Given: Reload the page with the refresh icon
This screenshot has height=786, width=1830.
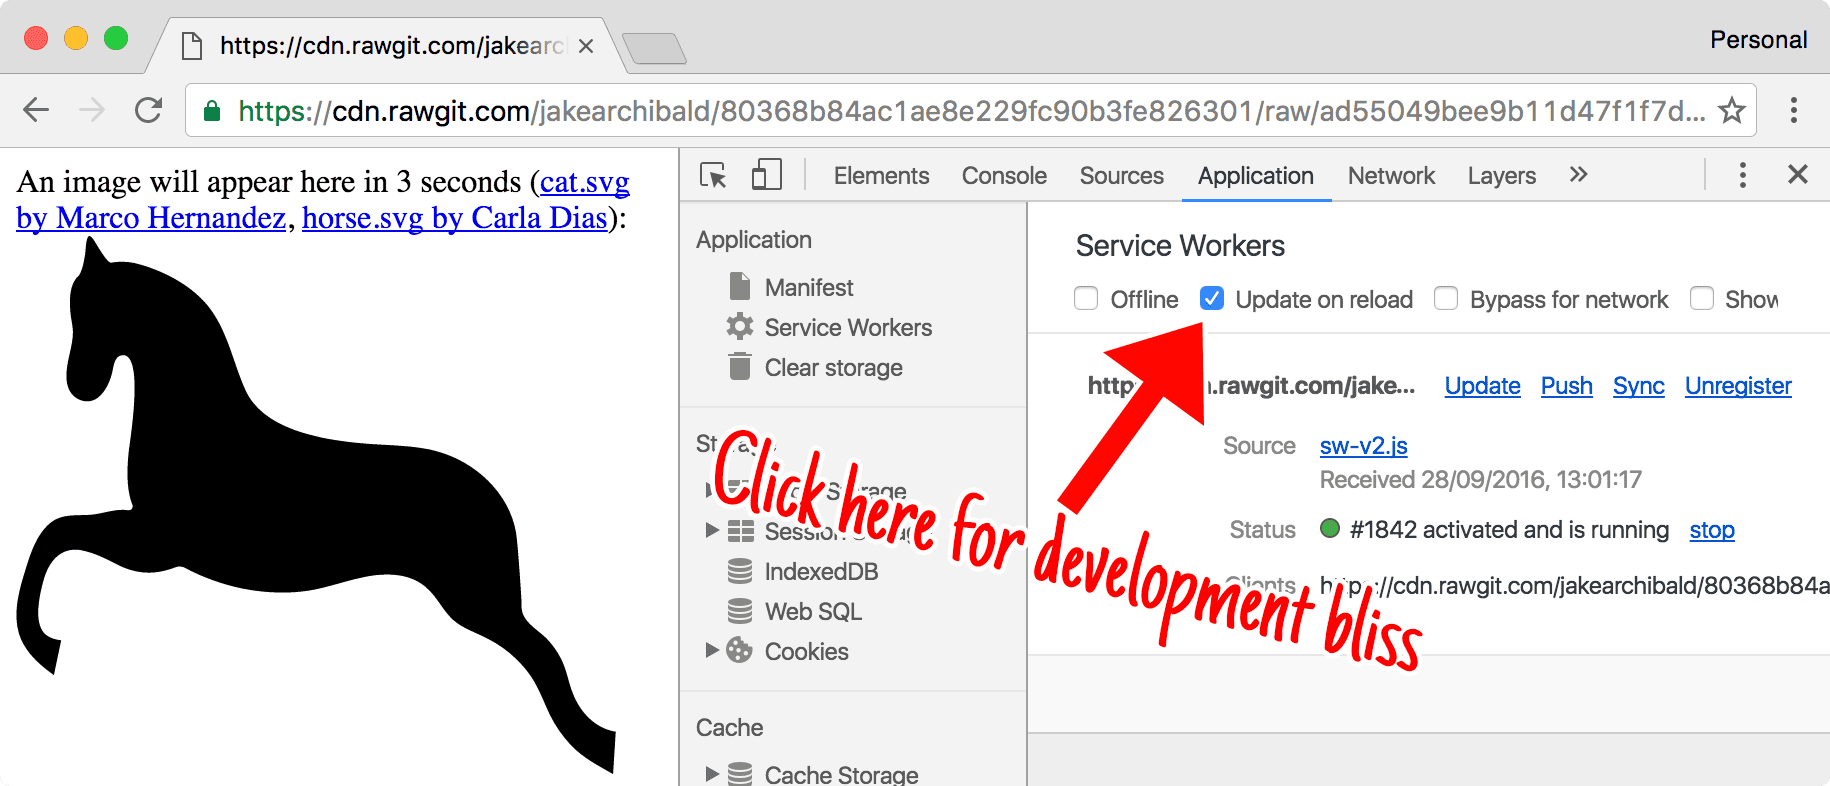Looking at the screenshot, I should click(149, 110).
